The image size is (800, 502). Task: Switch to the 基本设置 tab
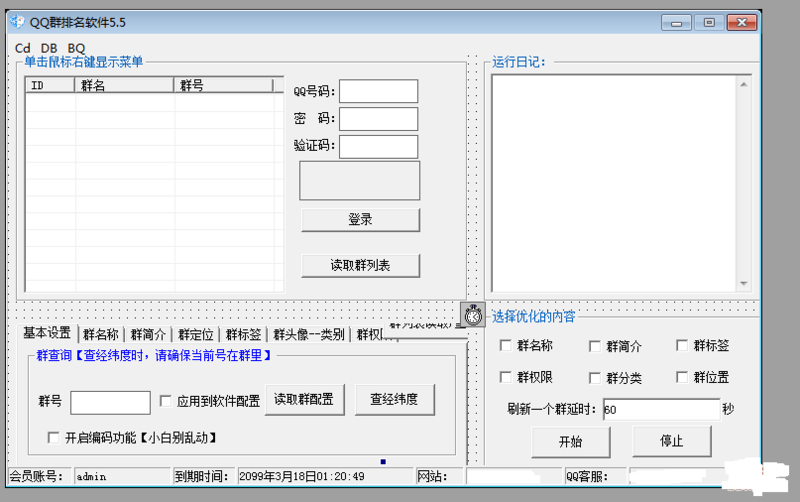click(x=46, y=333)
